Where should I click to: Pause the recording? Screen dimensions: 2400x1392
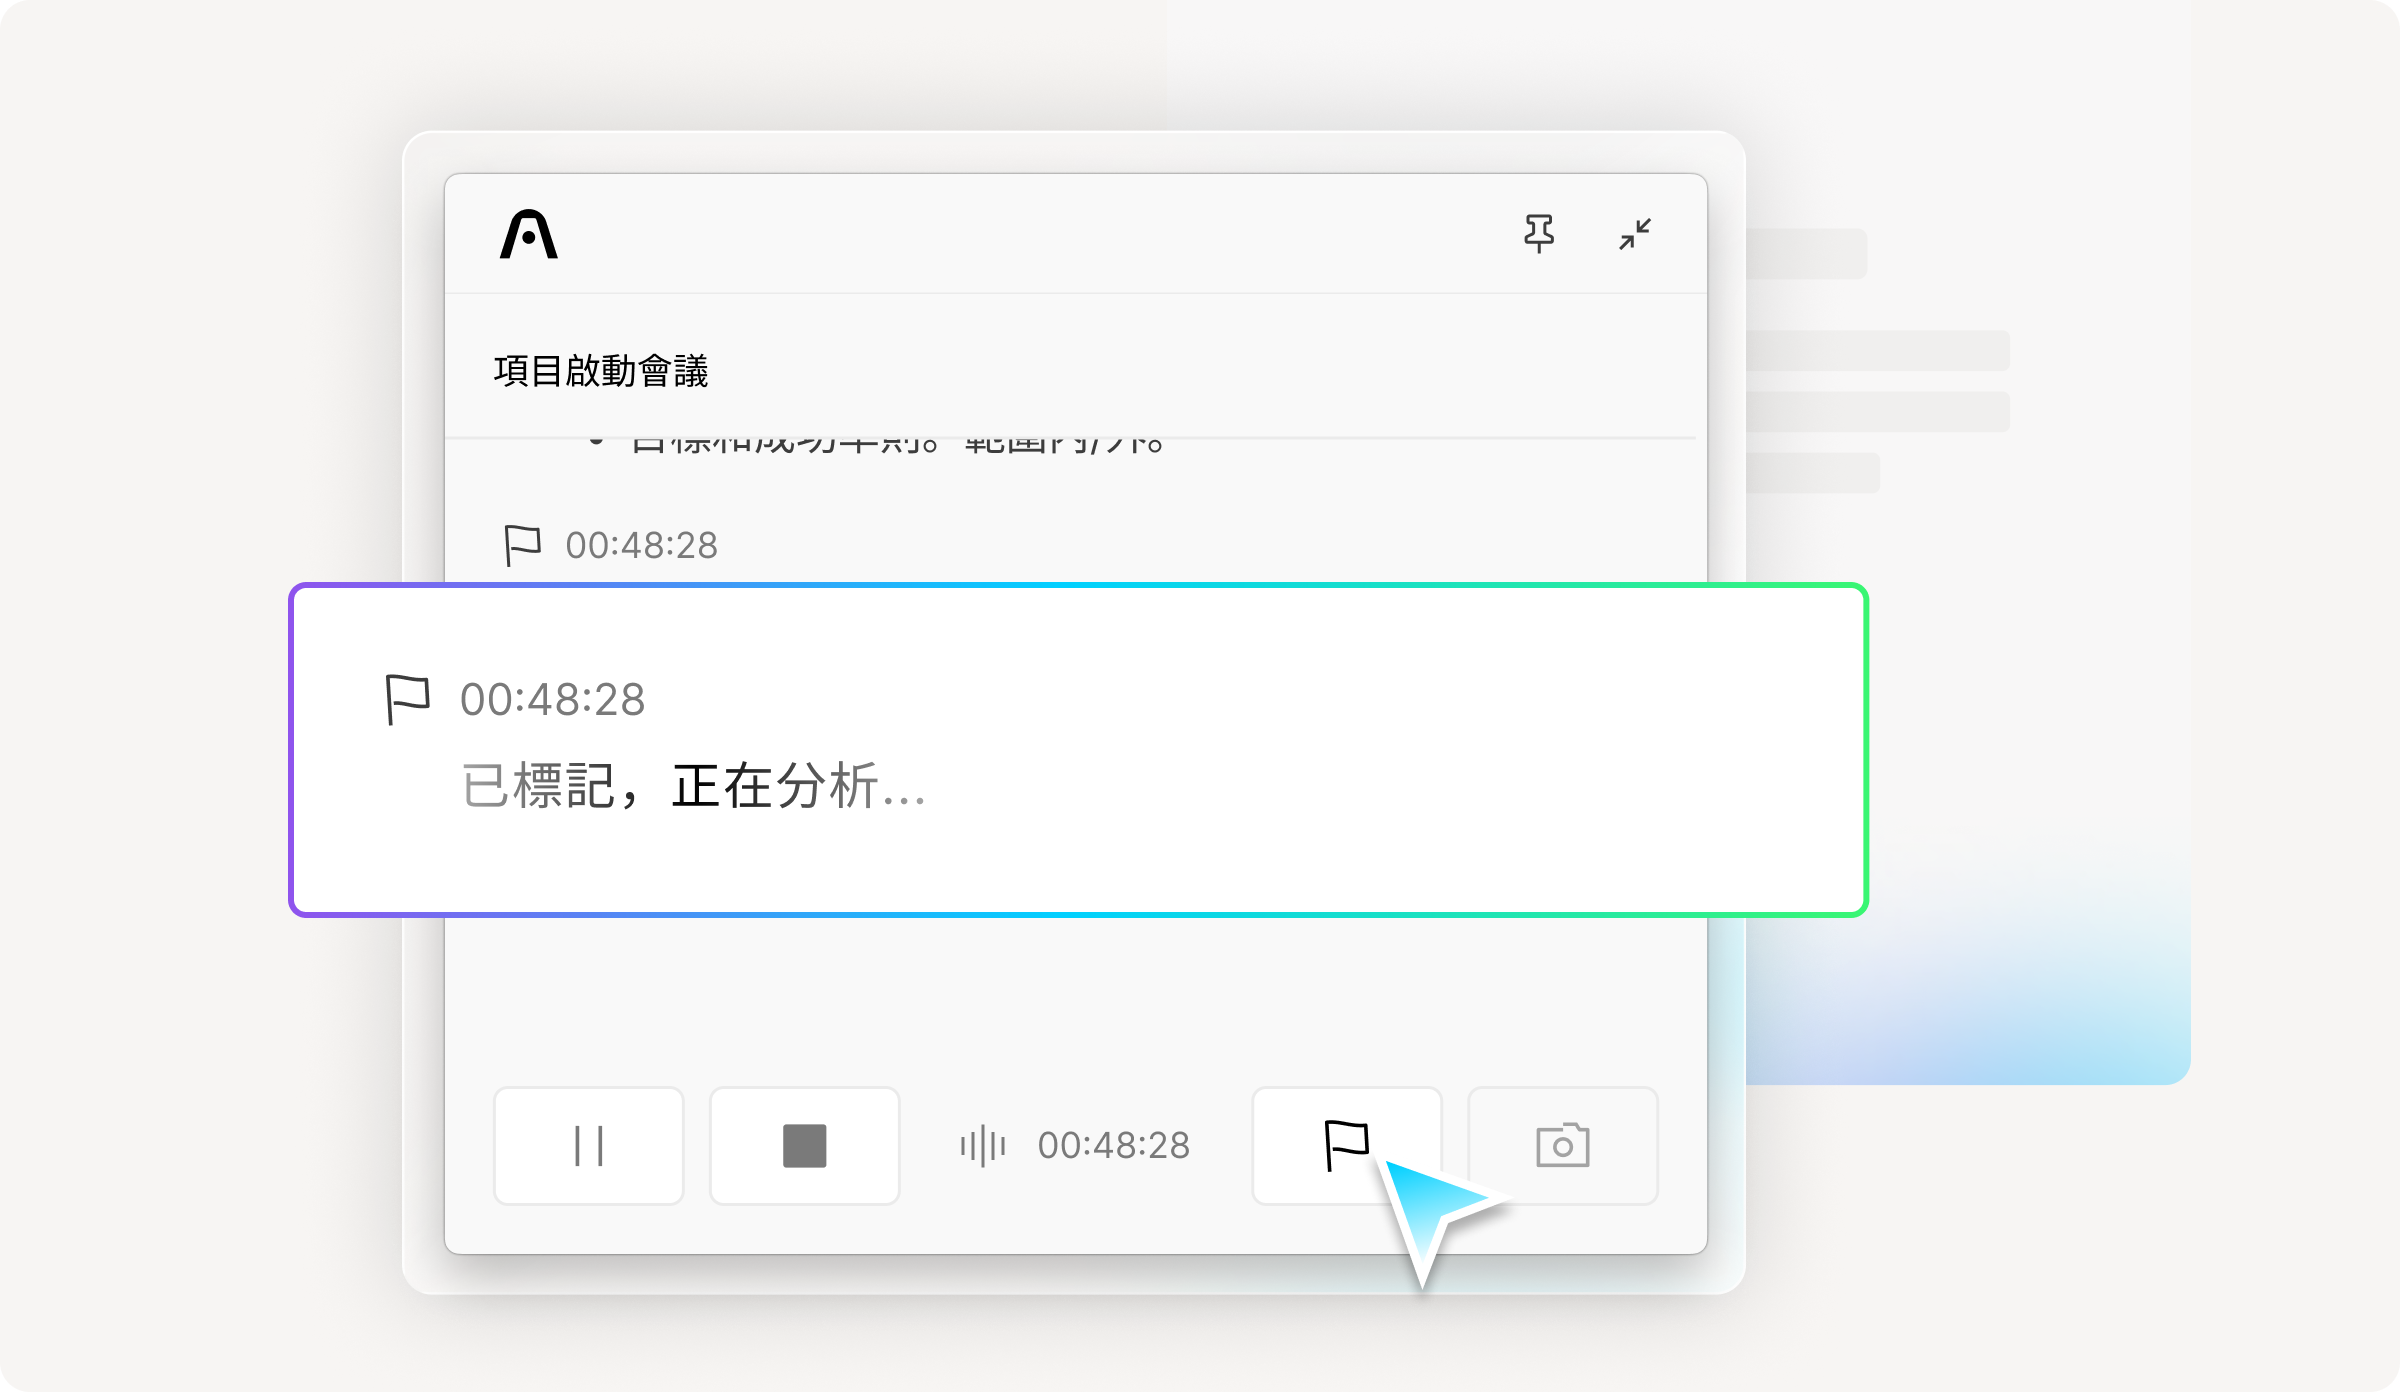pos(589,1146)
